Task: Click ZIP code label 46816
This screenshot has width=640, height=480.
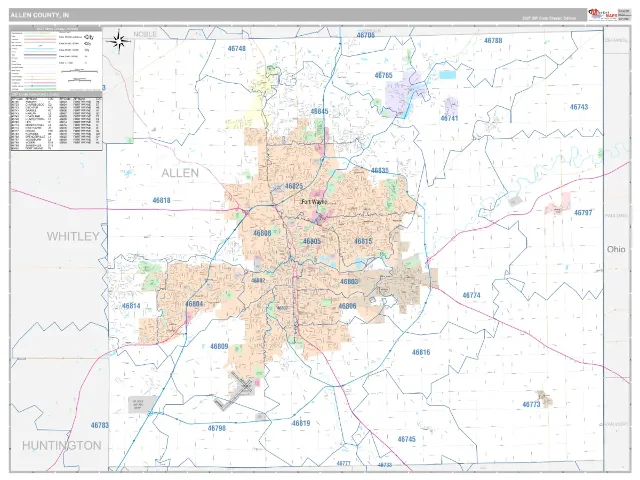Action: pos(421,352)
